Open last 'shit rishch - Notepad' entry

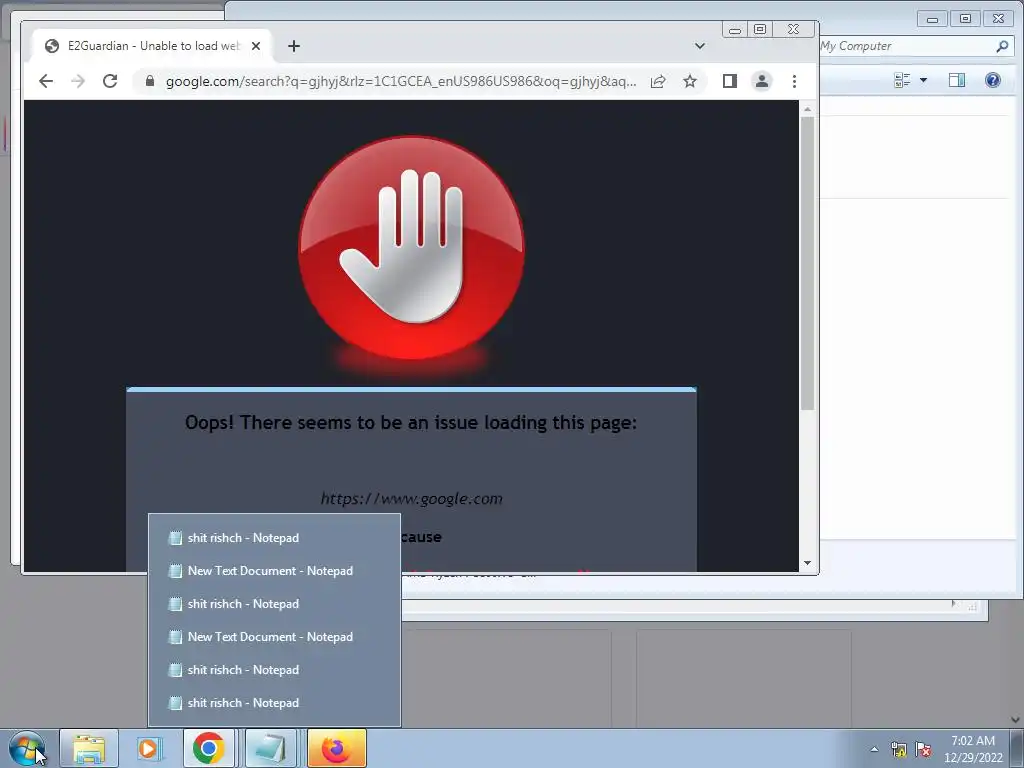click(274, 703)
